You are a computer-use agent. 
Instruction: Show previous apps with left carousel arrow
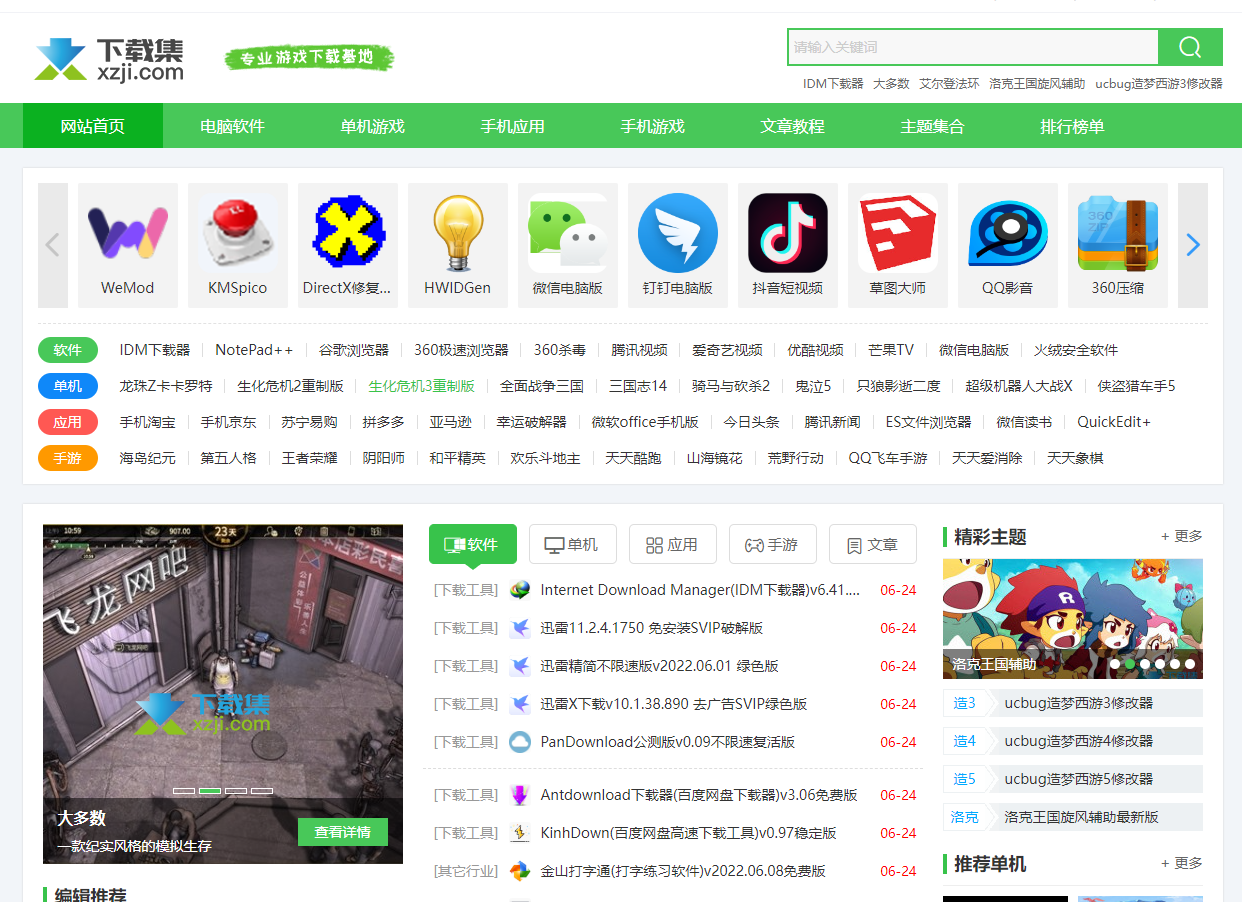[53, 245]
